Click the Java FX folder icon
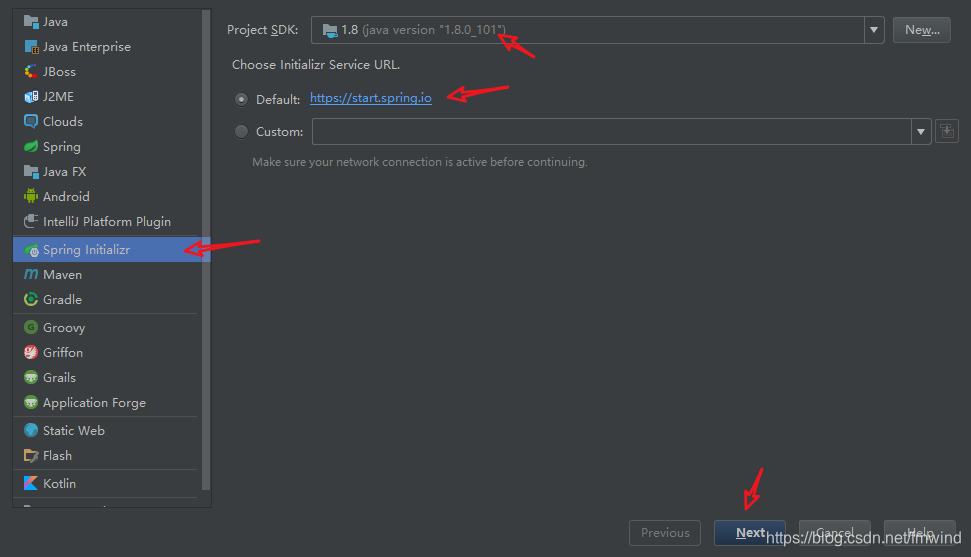The image size is (971, 557). pos(31,172)
